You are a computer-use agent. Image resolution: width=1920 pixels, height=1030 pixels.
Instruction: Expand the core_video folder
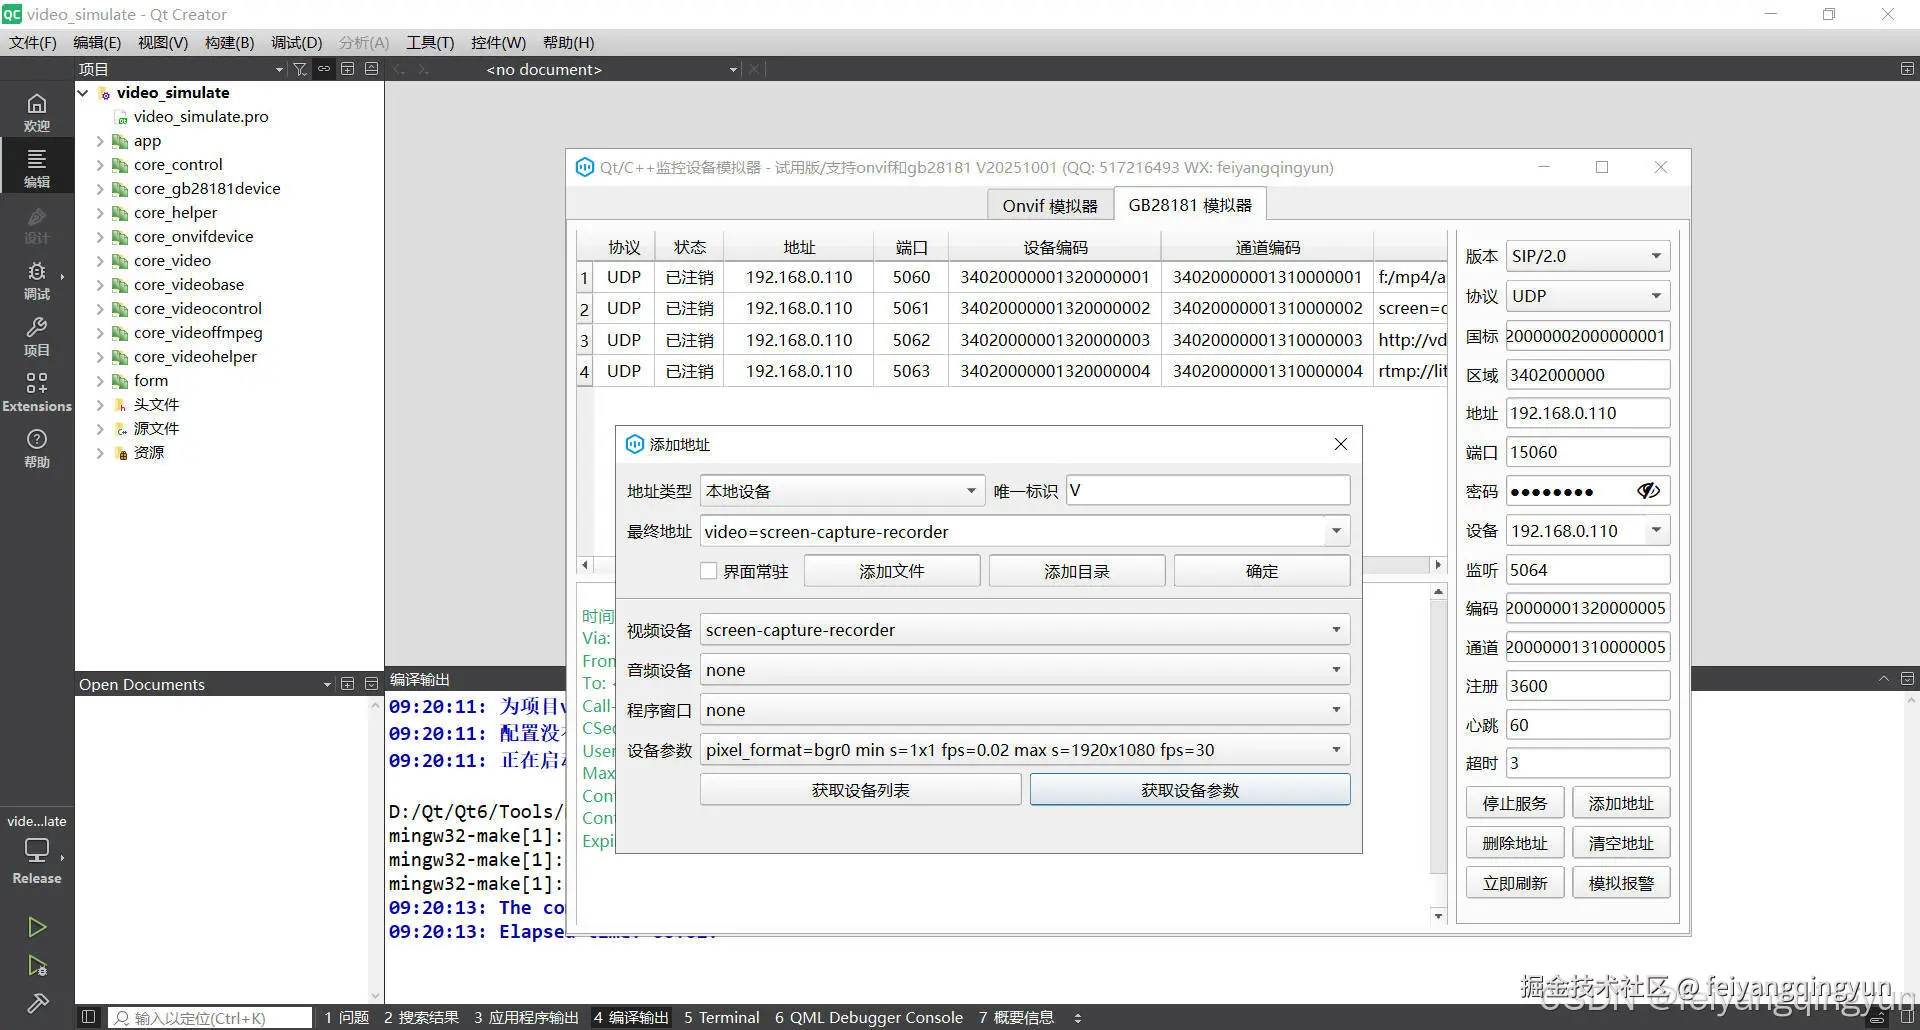[x=100, y=261]
